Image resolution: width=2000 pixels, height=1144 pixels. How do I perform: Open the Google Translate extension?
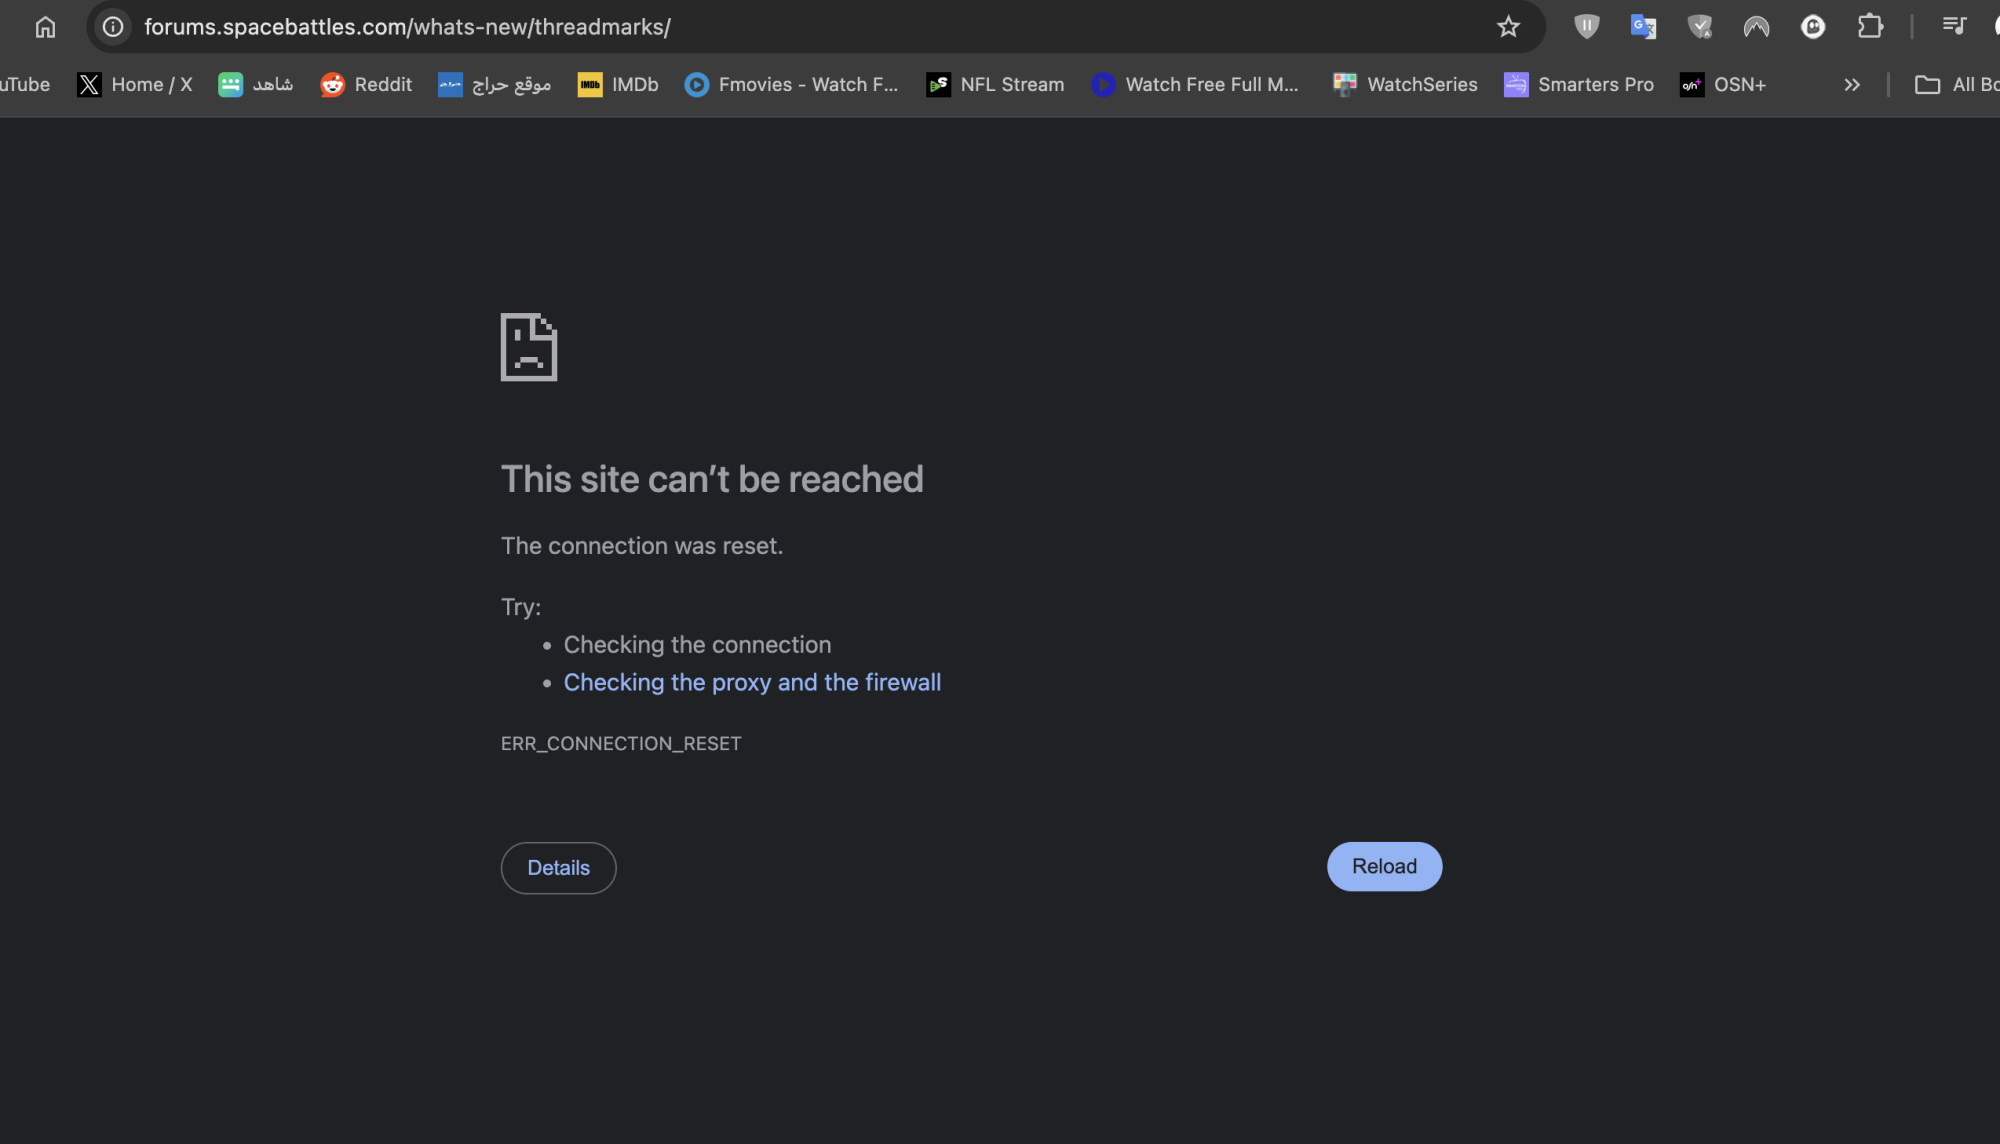(x=1642, y=27)
